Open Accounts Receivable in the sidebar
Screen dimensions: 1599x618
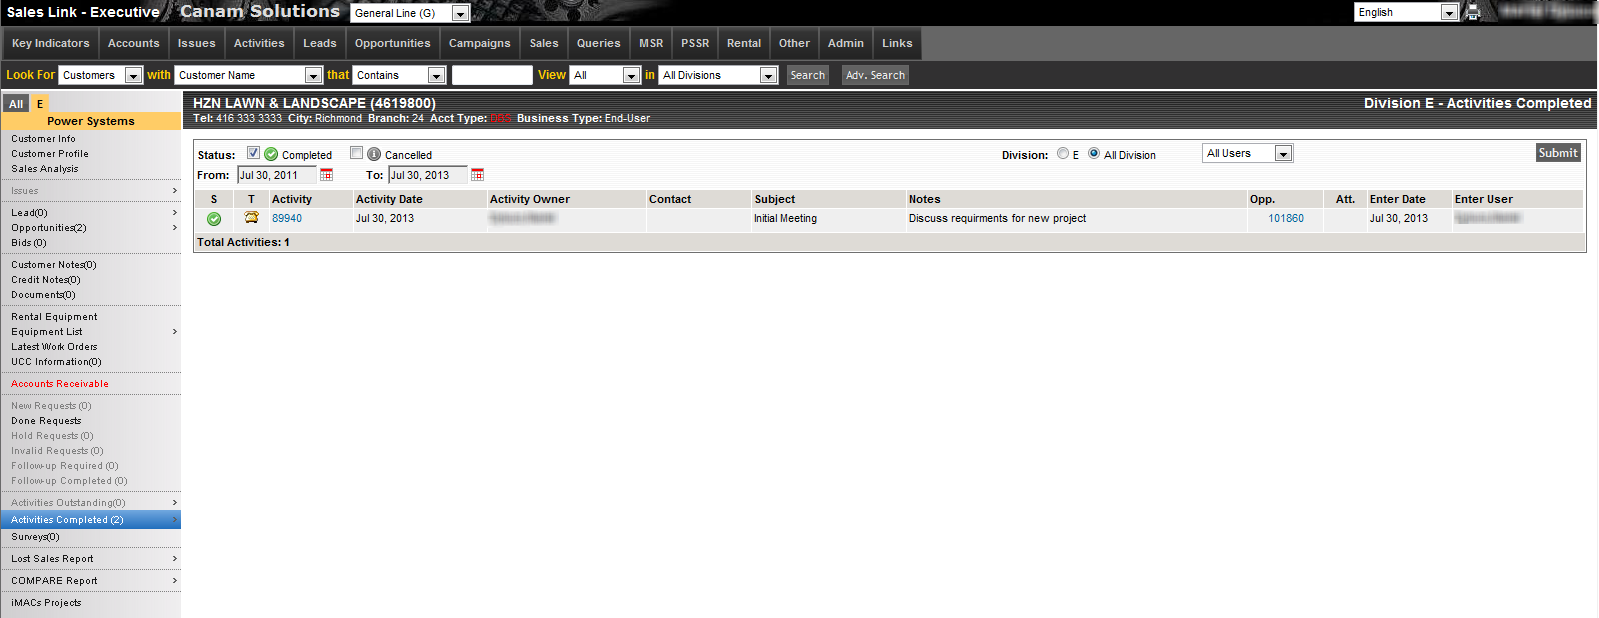click(x=60, y=384)
